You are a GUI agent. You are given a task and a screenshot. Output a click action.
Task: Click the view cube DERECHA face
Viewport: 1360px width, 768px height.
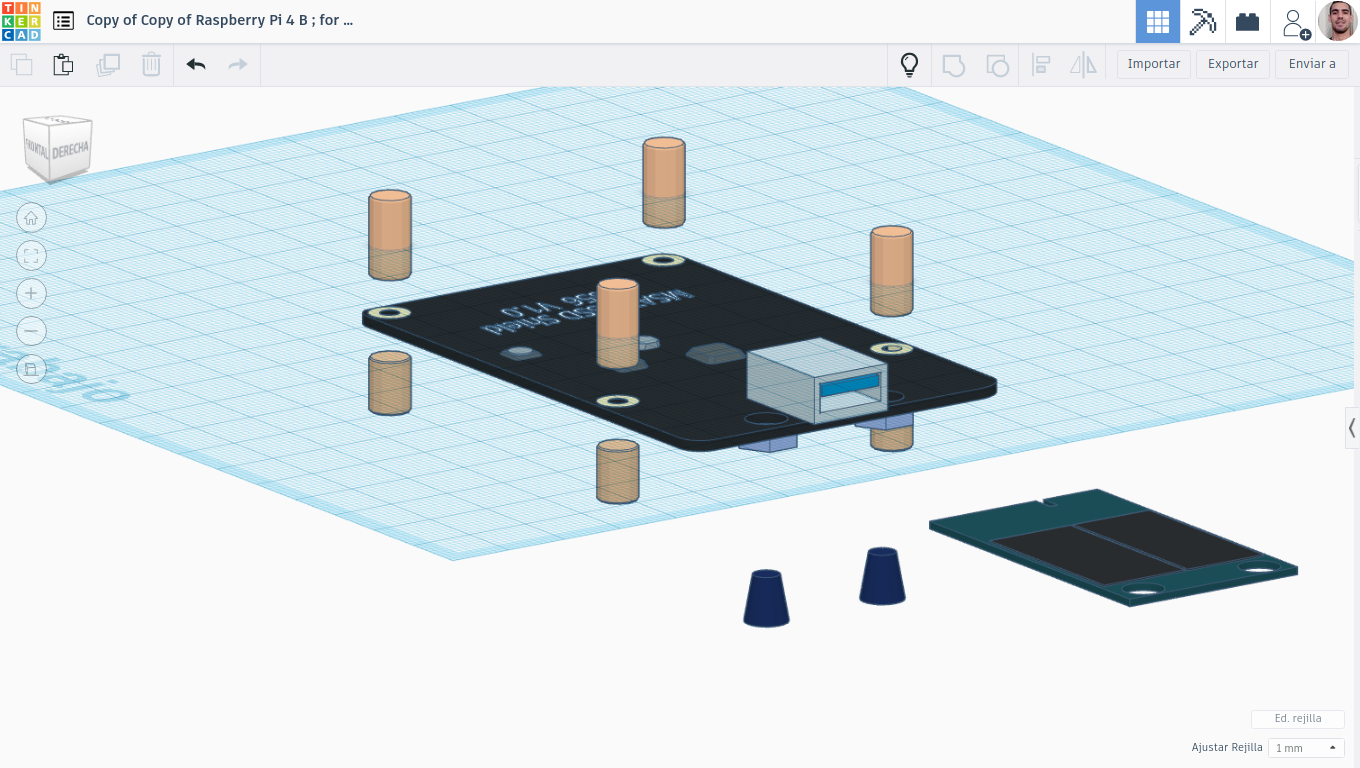pyautogui.click(x=70, y=150)
